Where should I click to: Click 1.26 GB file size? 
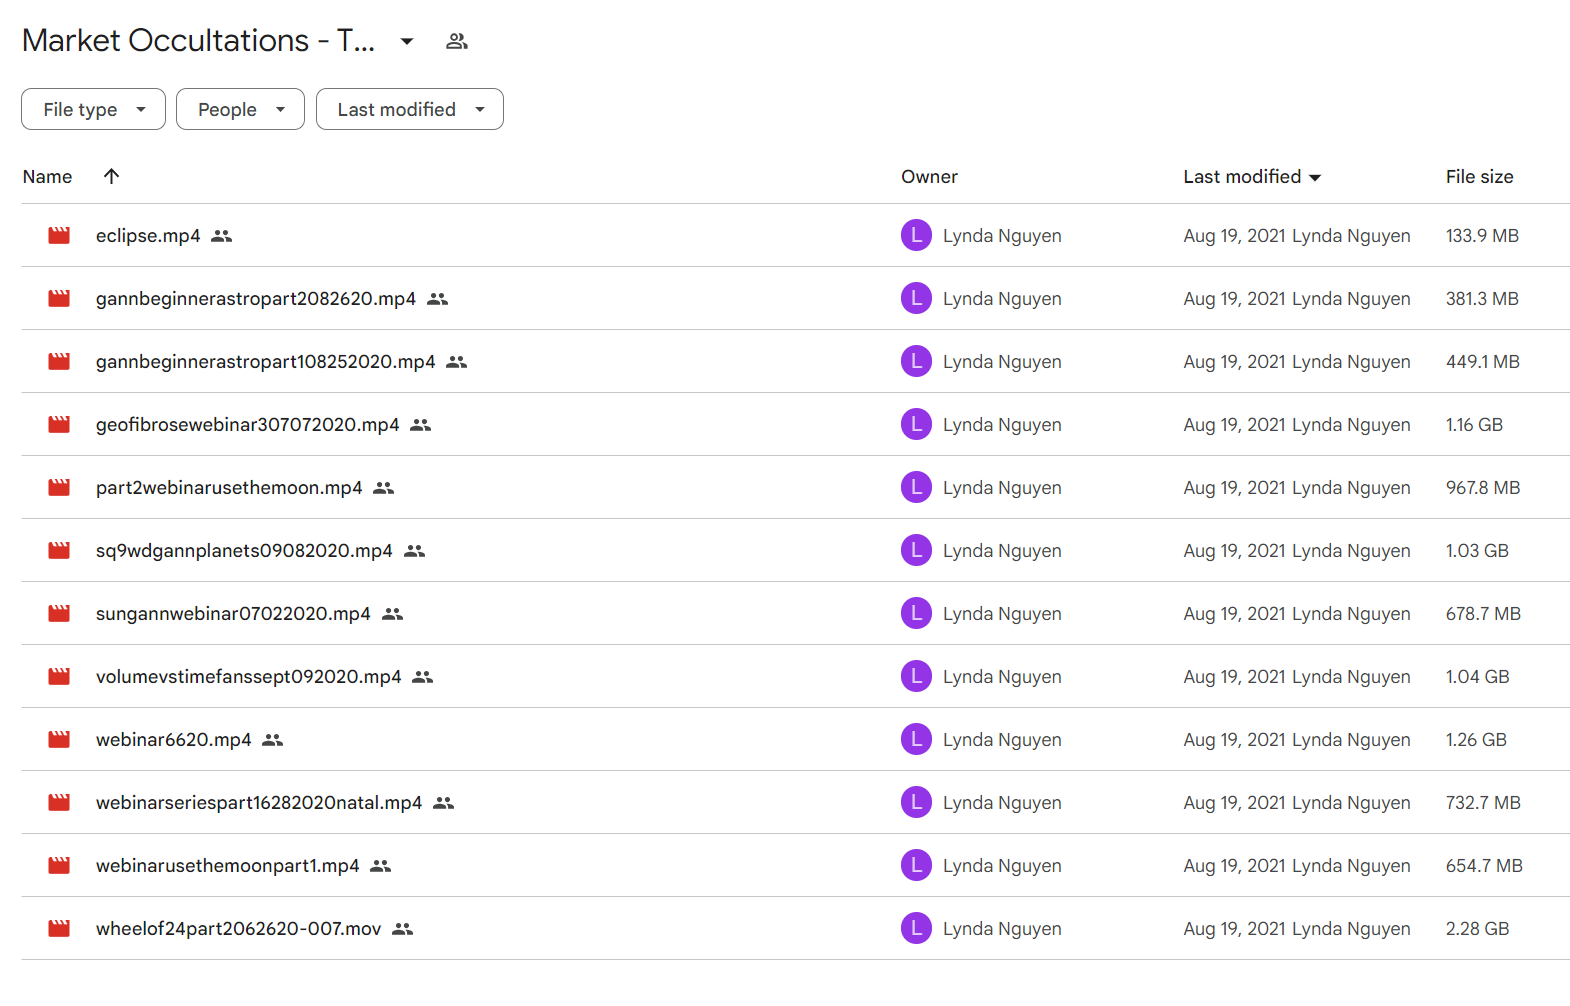click(x=1476, y=740)
